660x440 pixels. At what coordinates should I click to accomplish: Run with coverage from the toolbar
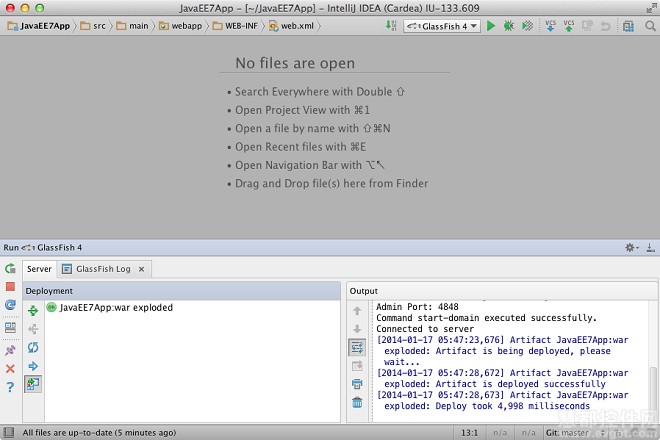pyautogui.click(x=527, y=26)
